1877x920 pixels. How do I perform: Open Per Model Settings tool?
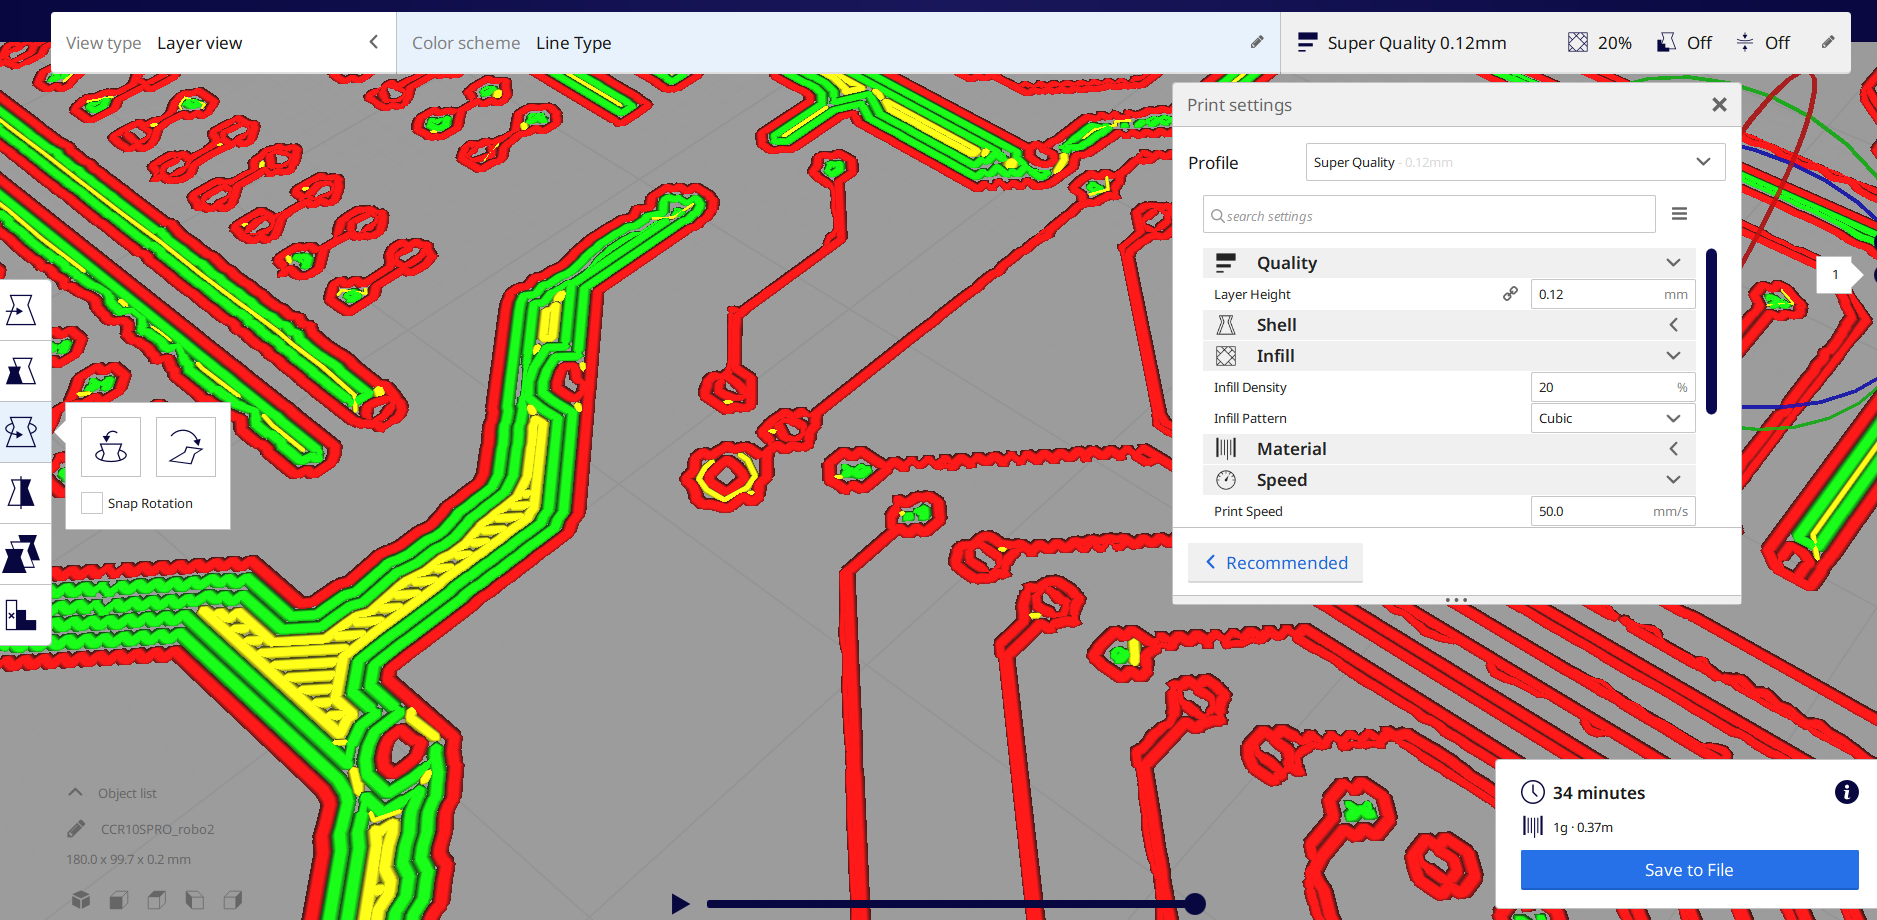(21, 554)
